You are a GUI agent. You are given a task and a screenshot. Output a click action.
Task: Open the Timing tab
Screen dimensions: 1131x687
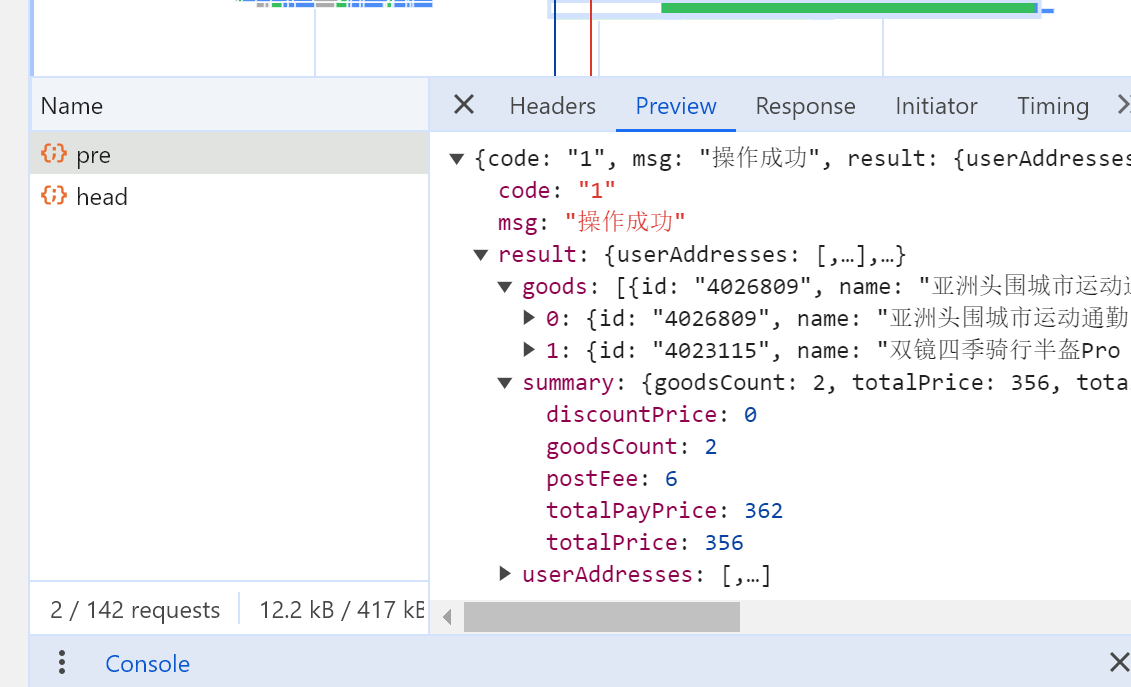(x=1052, y=106)
